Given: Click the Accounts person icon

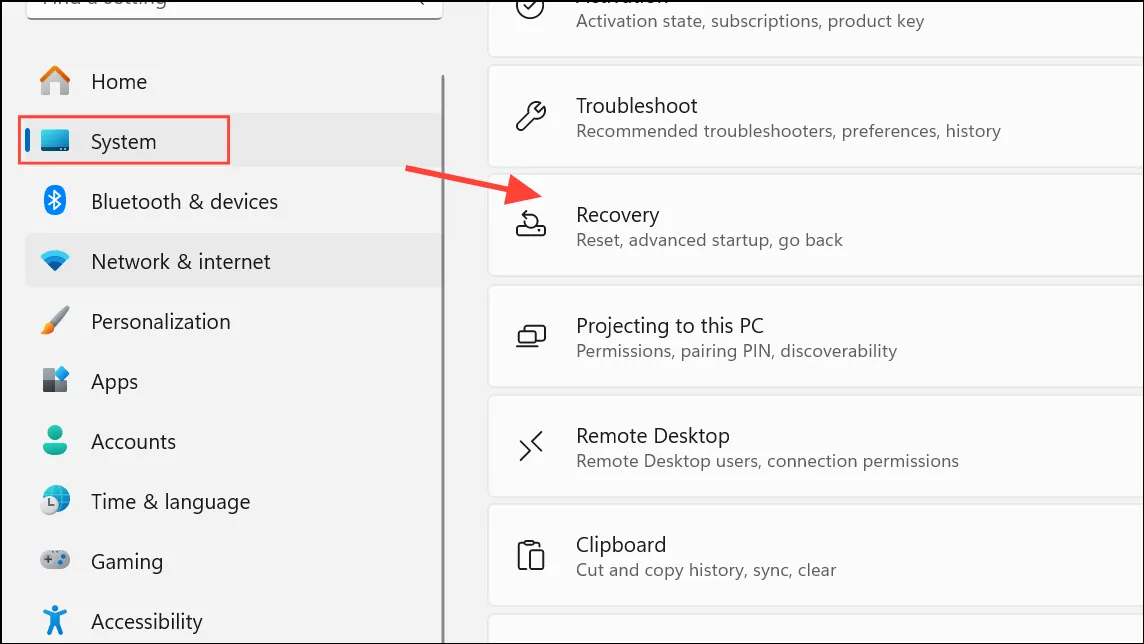Looking at the screenshot, I should pyautogui.click(x=55, y=441).
